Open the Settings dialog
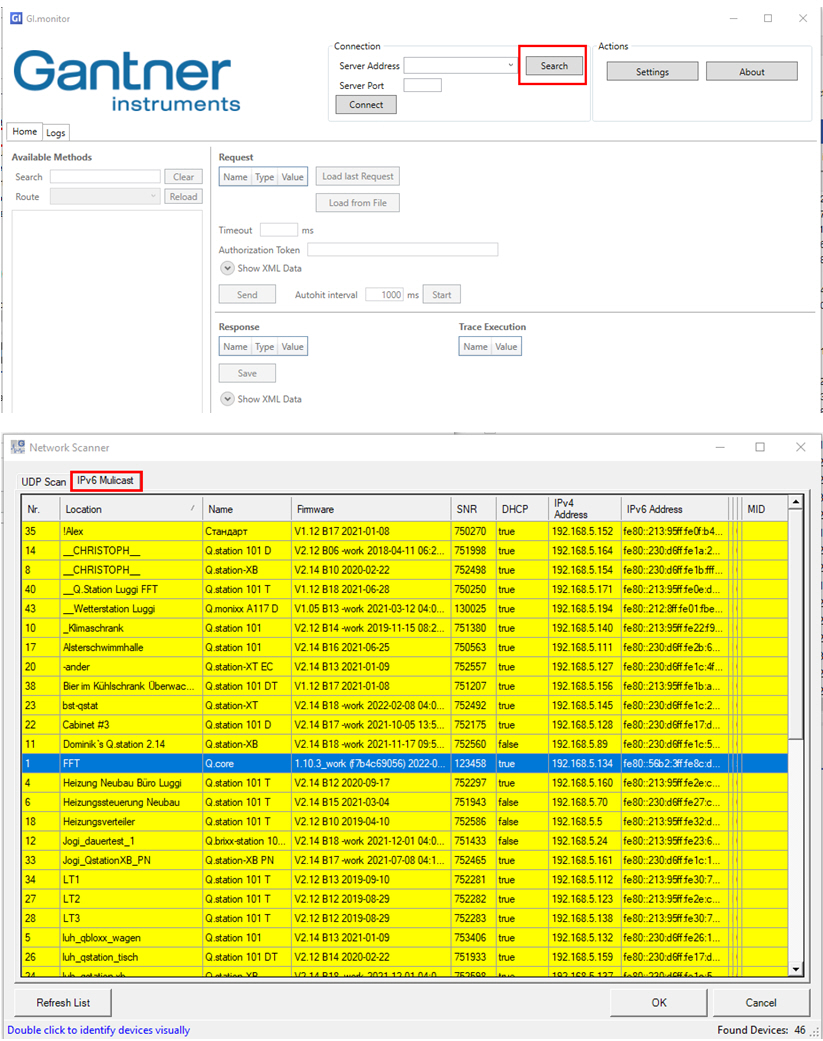The width and height of the screenshot is (823, 1041). (652, 72)
